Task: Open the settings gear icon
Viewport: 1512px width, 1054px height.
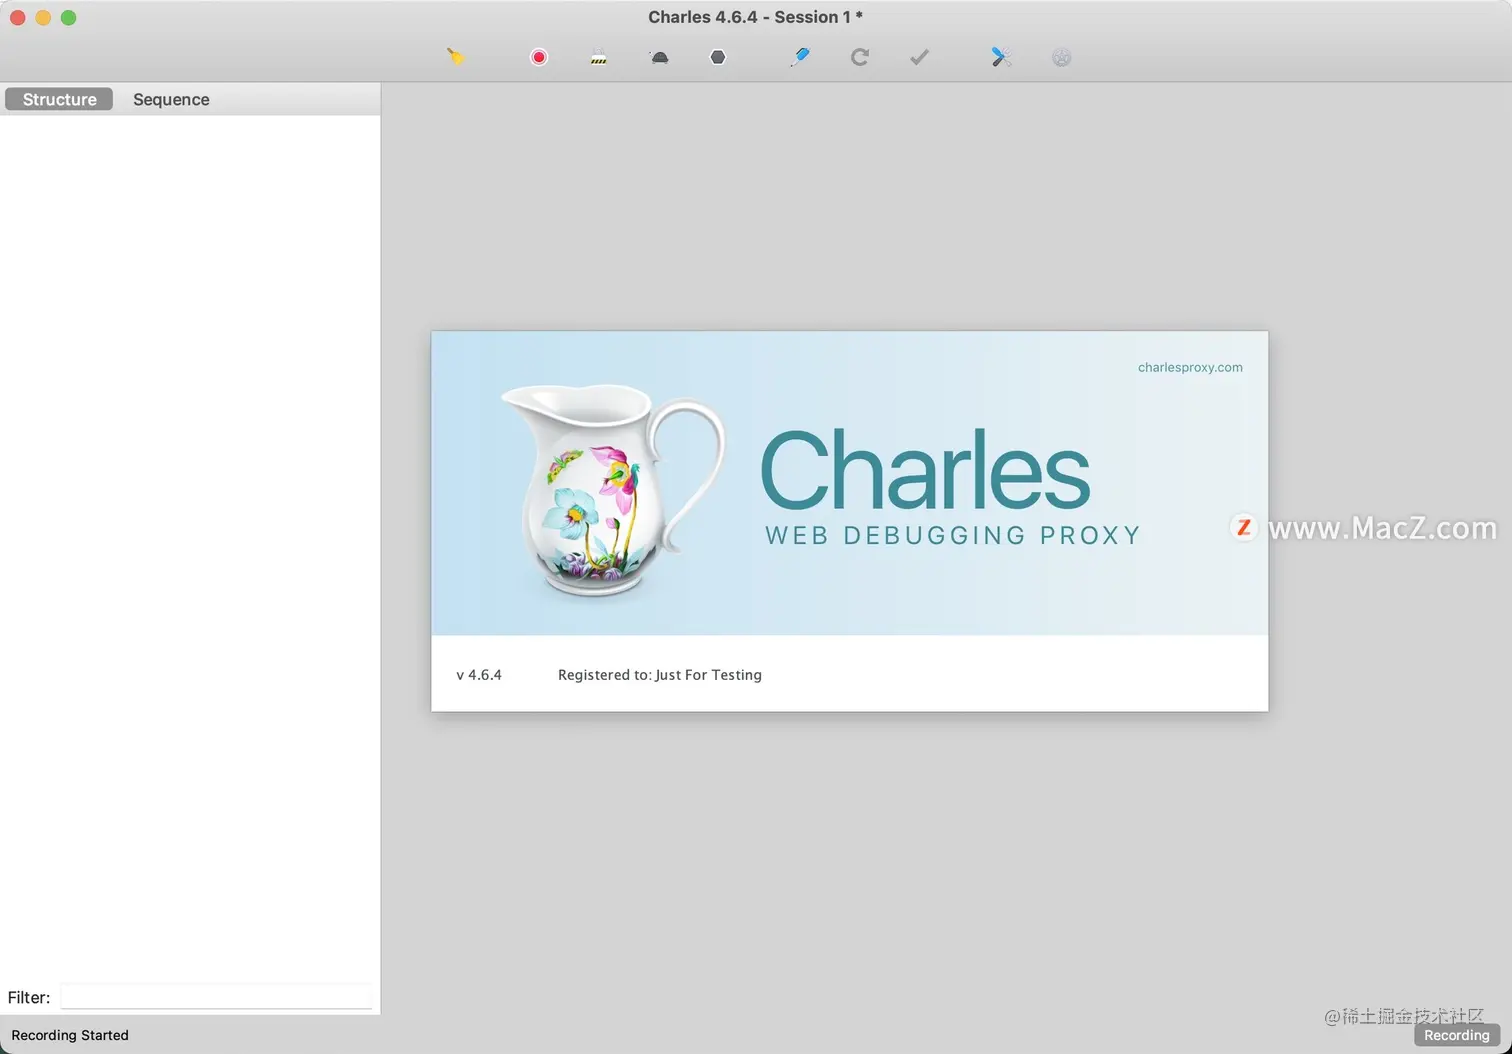Action: [x=1062, y=57]
